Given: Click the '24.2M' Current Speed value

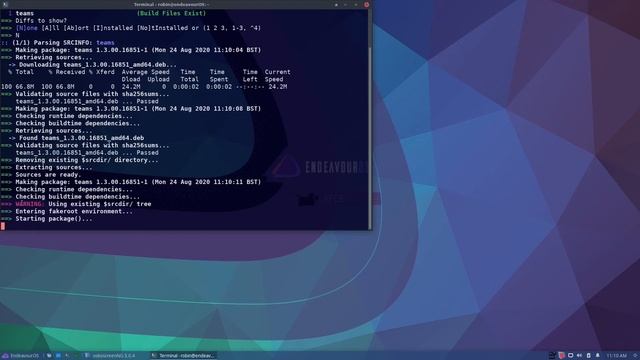Looking at the screenshot, I should pyautogui.click(x=278, y=87).
